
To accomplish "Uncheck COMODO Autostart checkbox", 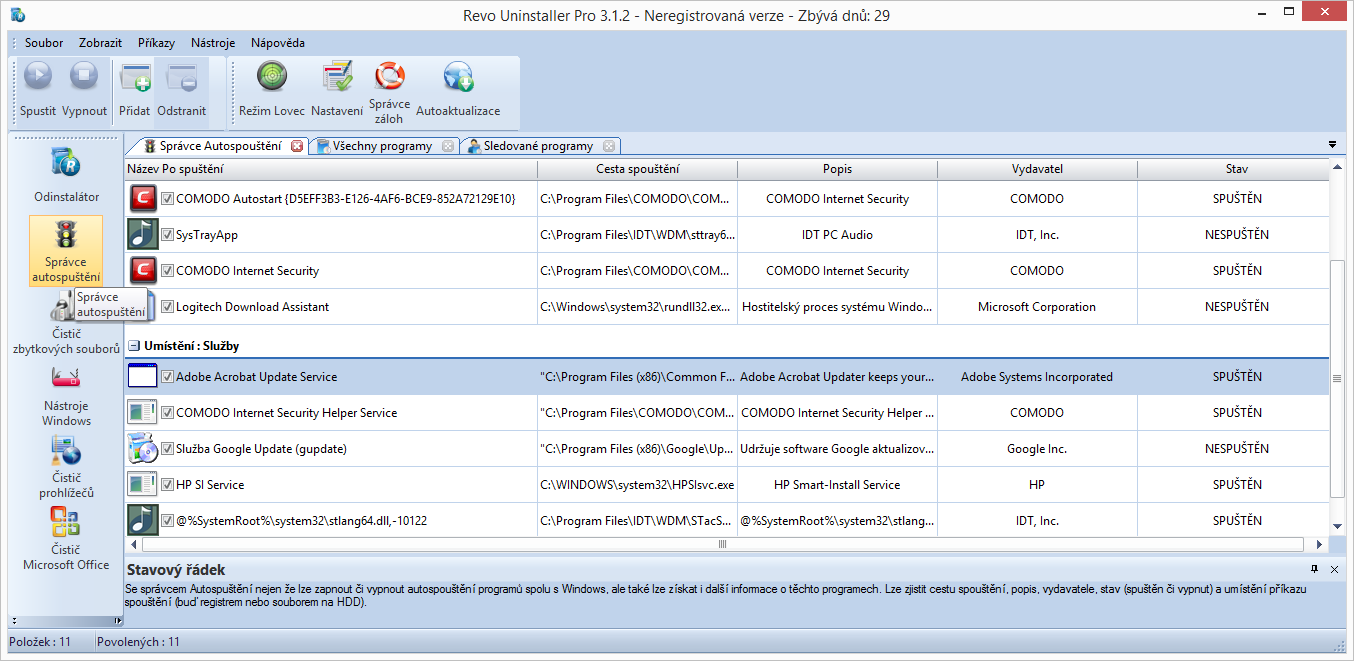I will tap(167, 199).
